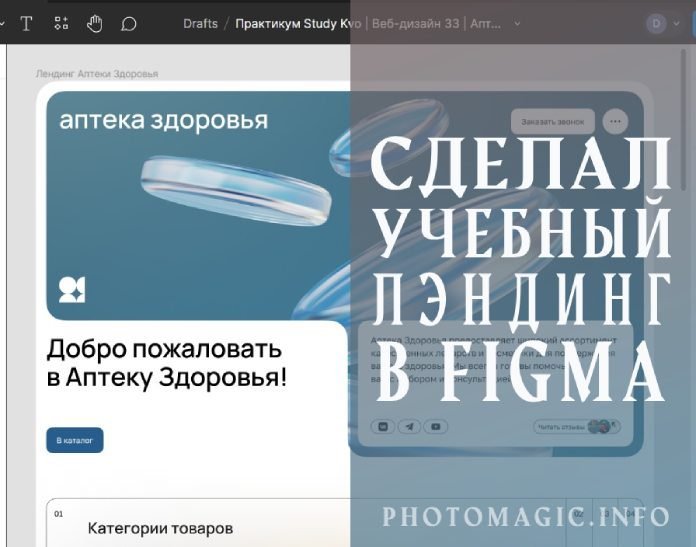This screenshot has height=547, width=696.
Task: Click the VK social icon
Action: (383, 427)
